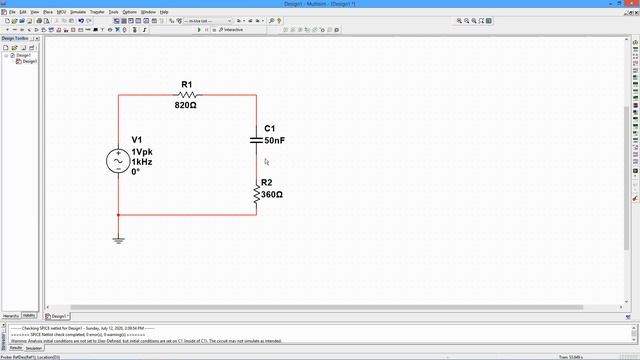Click the 1Vpk amplitude label
This screenshot has height=360, width=640.
[142, 152]
